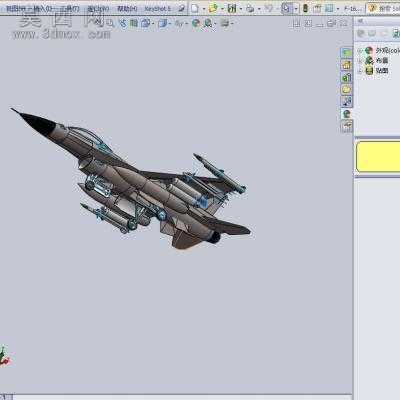Open the New document dropdown arrow
This screenshot has width=400, height=400.
(x=204, y=9)
